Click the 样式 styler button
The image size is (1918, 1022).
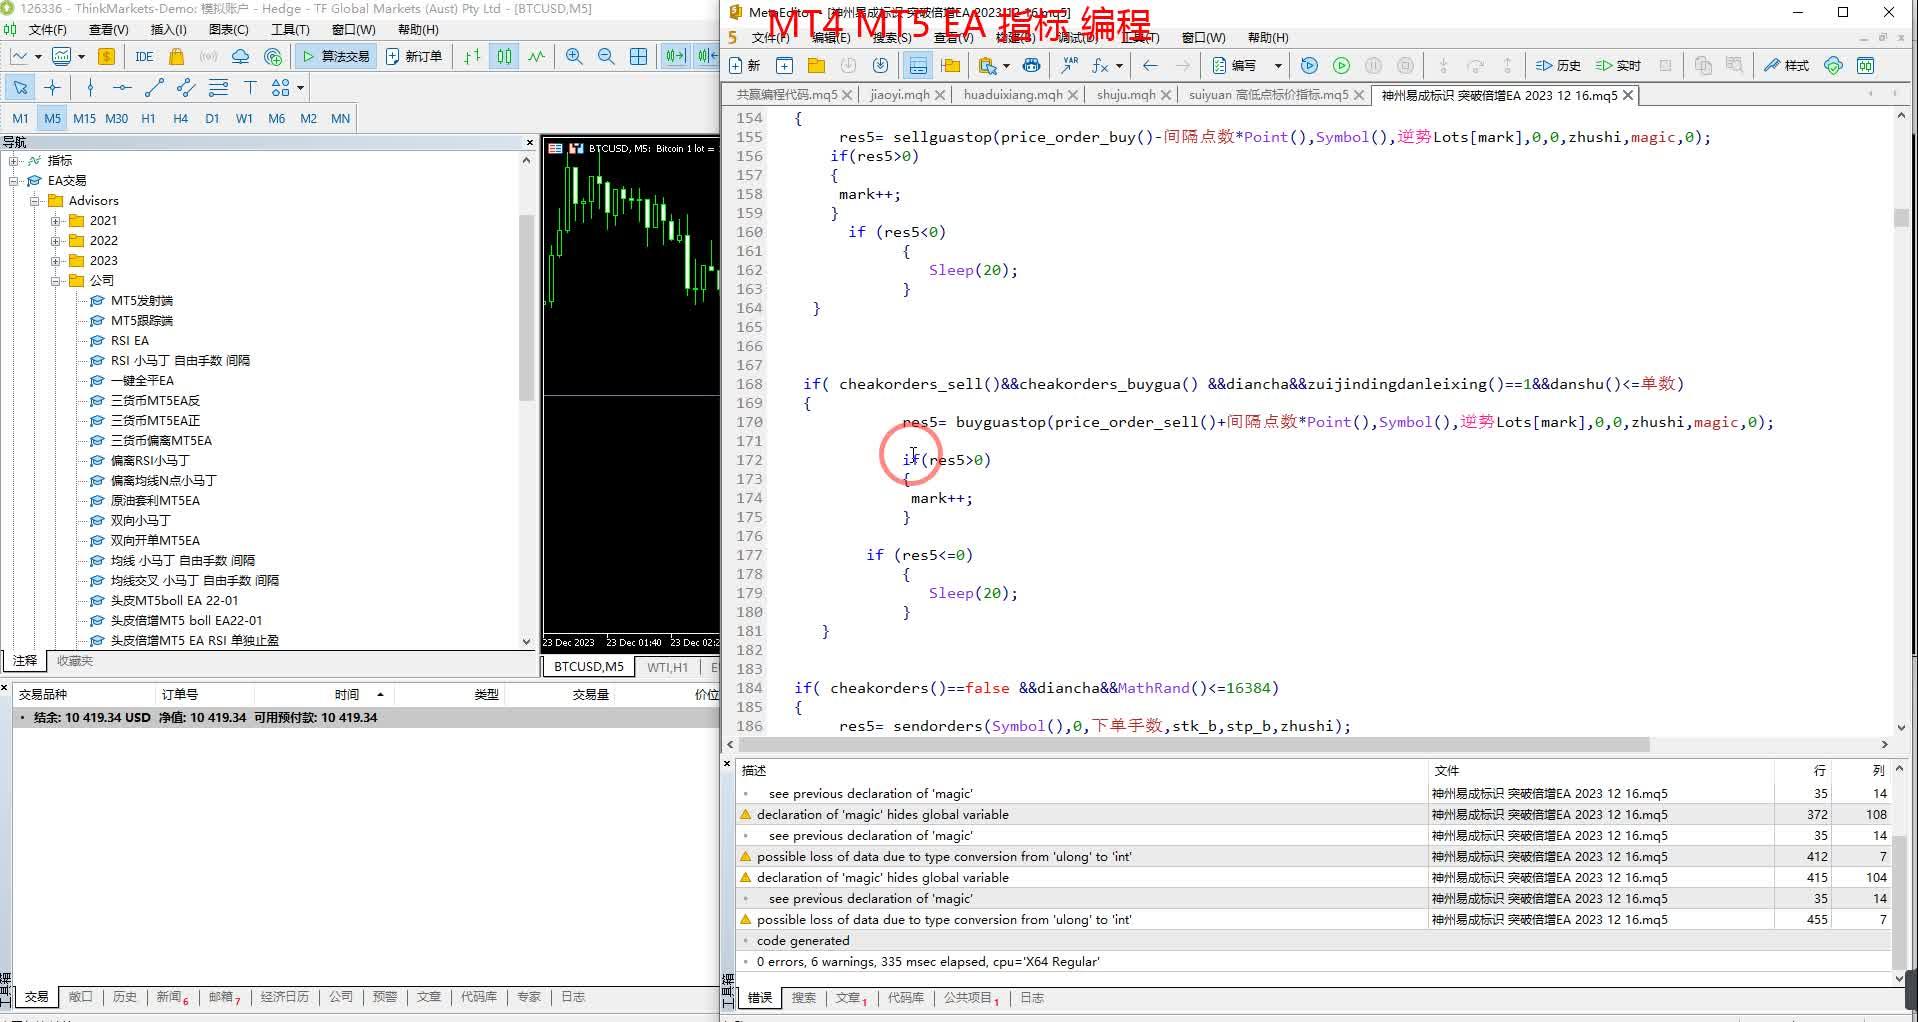(1787, 66)
